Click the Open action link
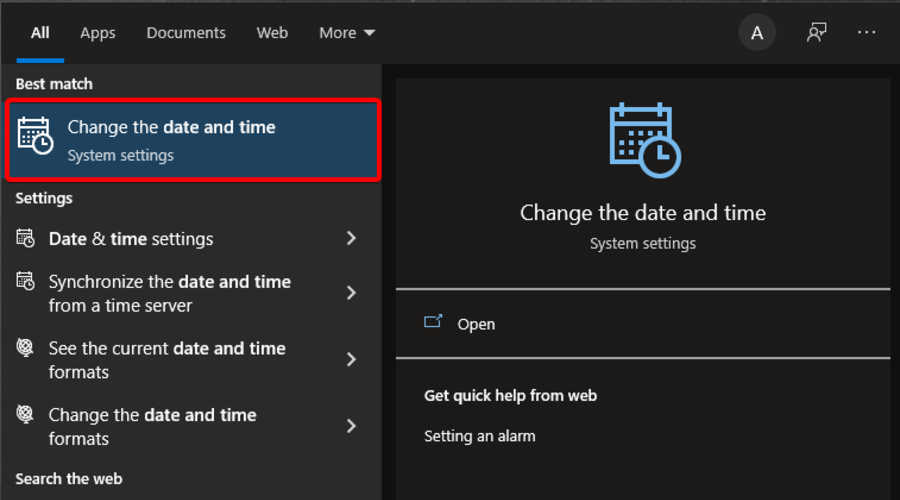 point(476,324)
